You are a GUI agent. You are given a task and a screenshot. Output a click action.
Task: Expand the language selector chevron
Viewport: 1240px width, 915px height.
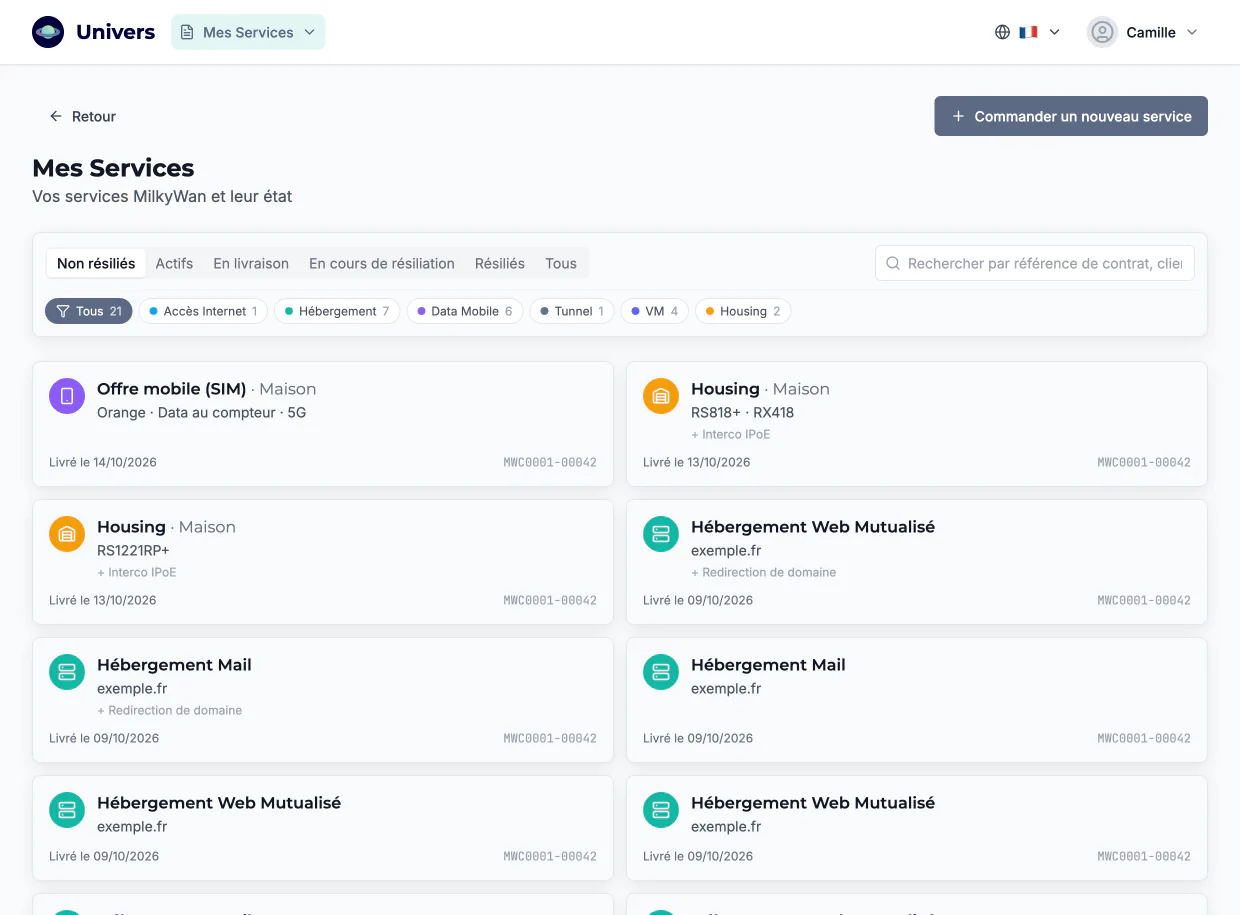[1054, 32]
